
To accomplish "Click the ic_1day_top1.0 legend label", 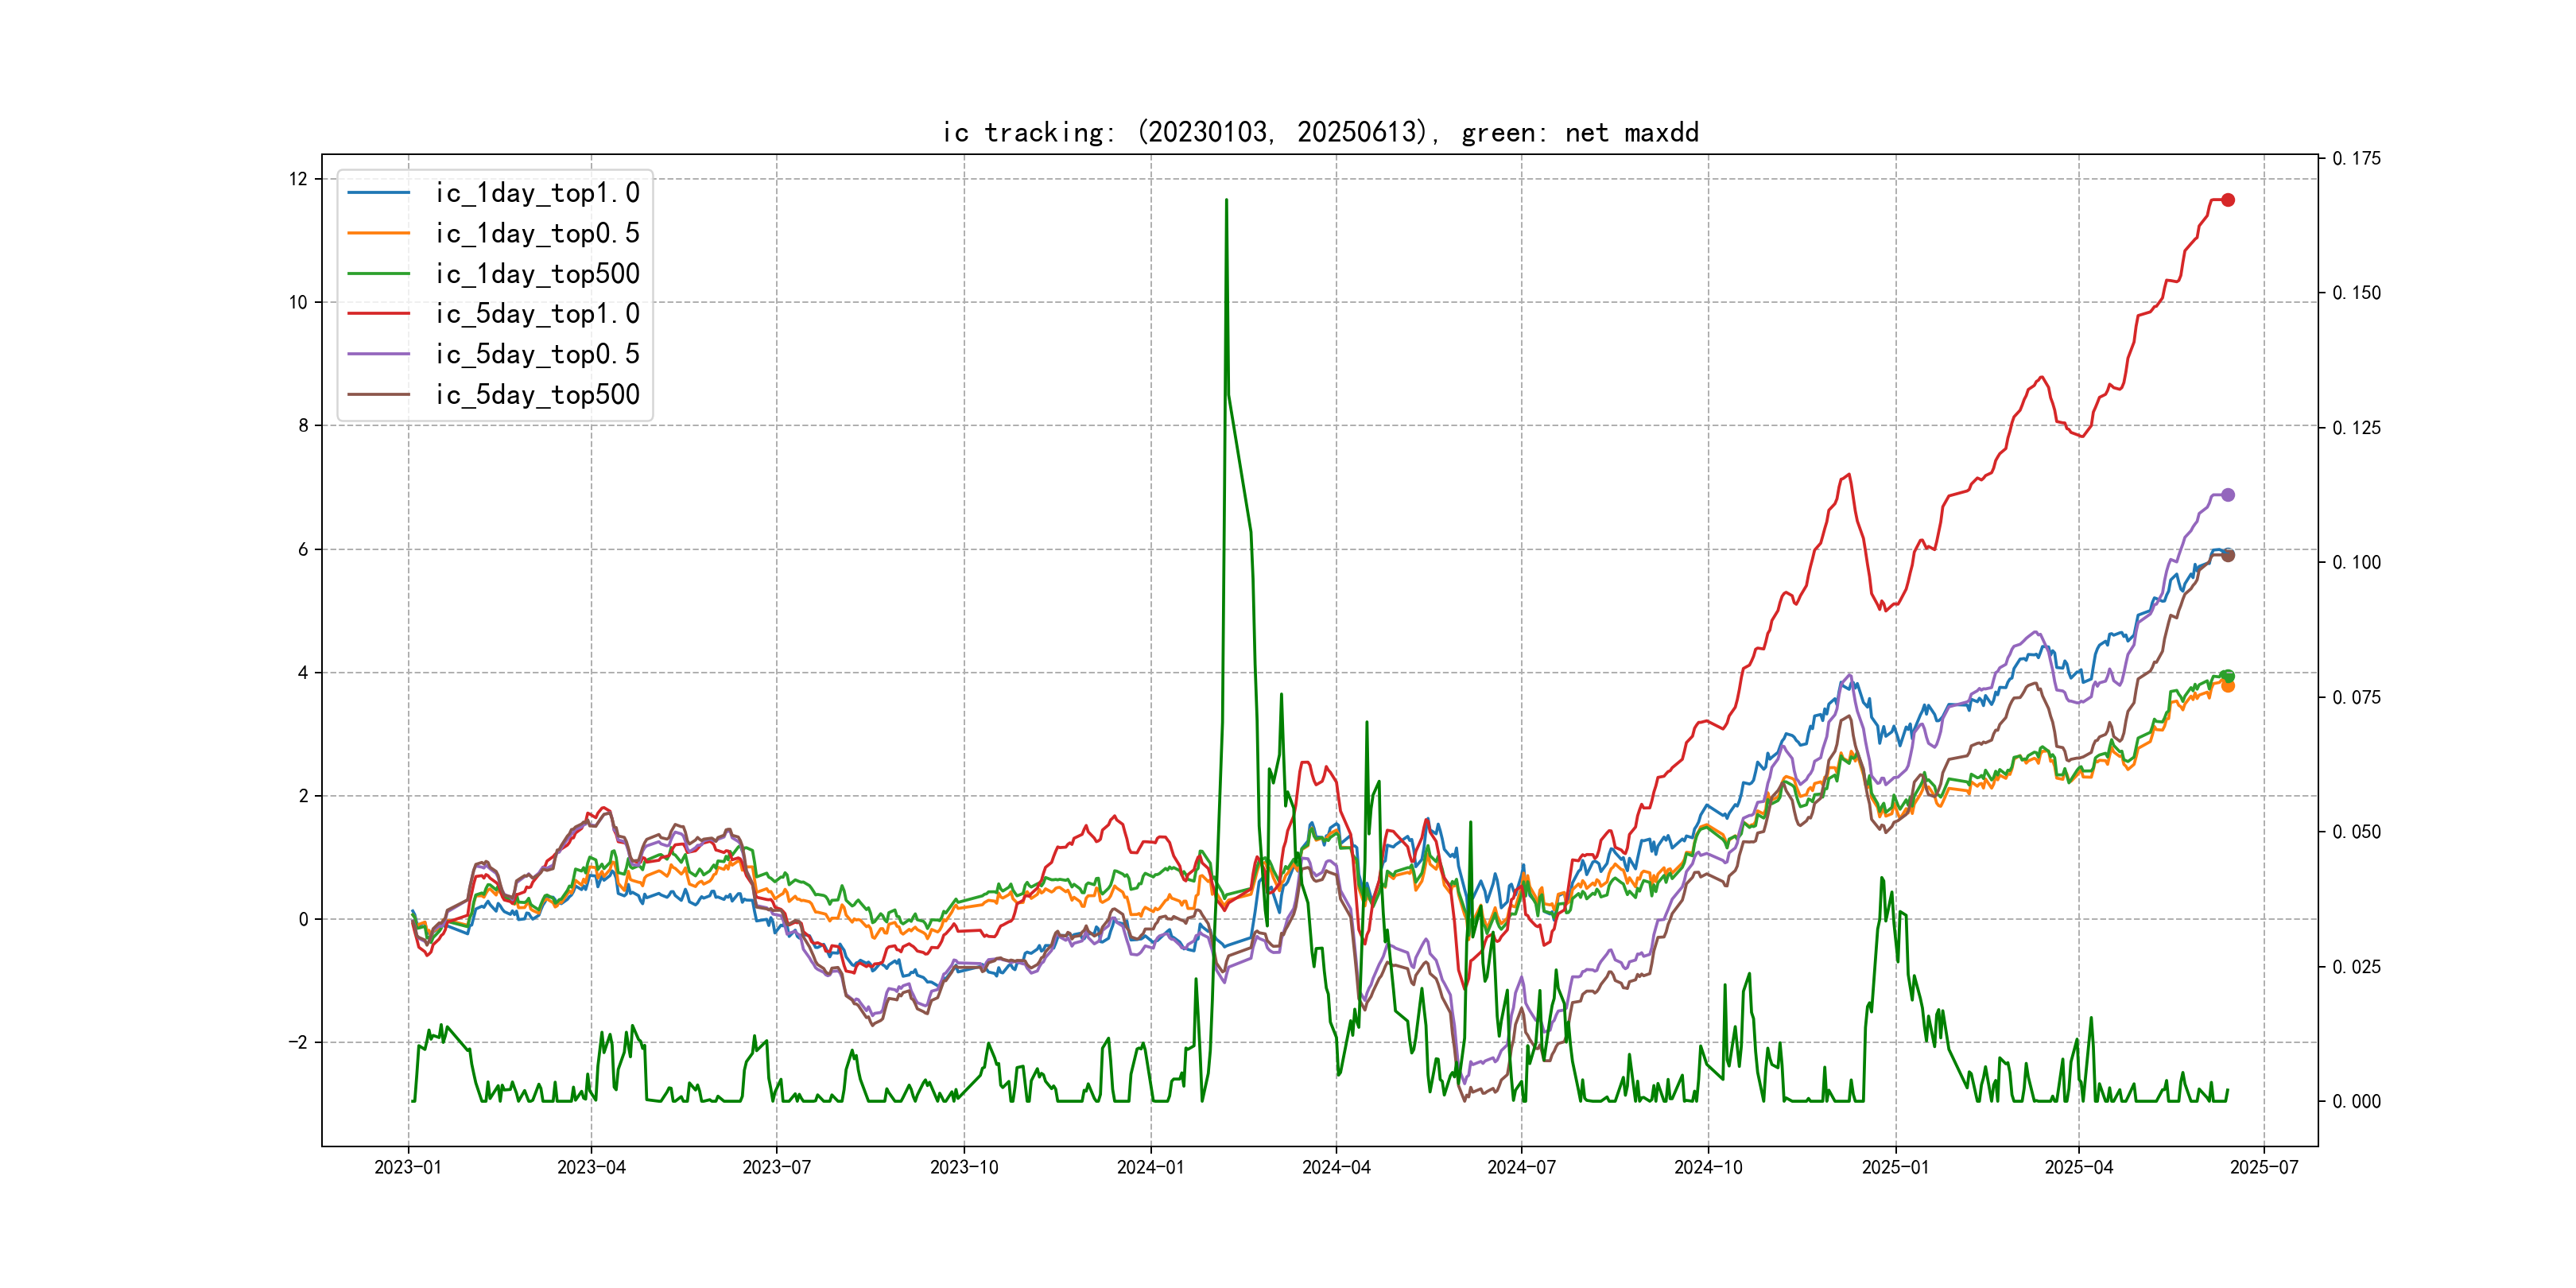I will click(x=537, y=193).
